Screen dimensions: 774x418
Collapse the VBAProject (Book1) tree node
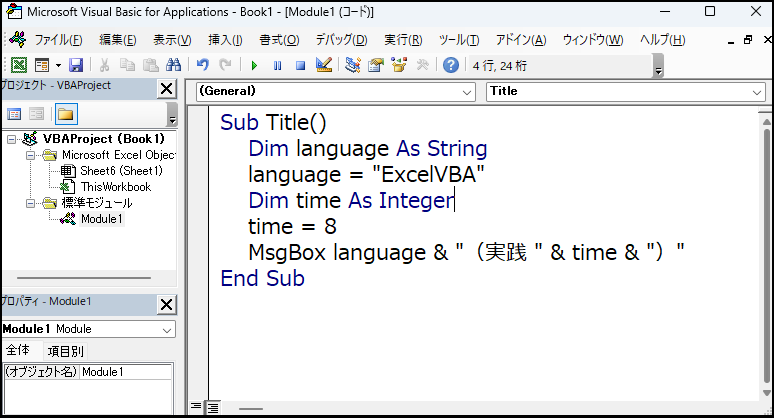point(11,140)
